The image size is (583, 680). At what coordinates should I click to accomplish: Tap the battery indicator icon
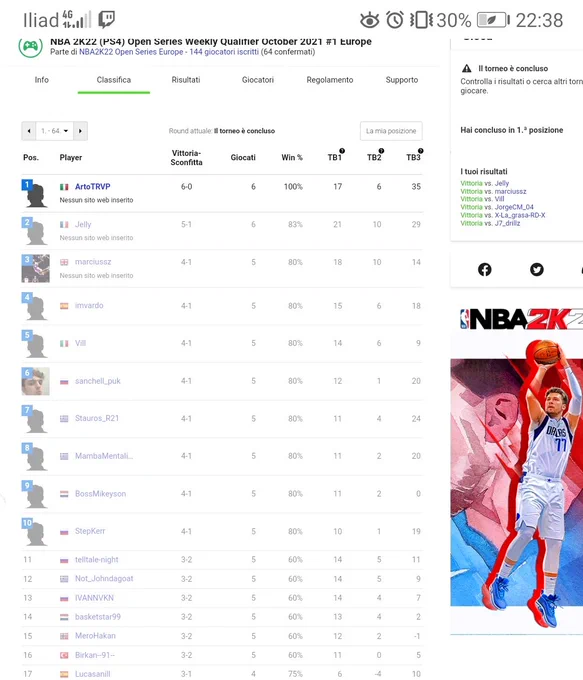493,20
